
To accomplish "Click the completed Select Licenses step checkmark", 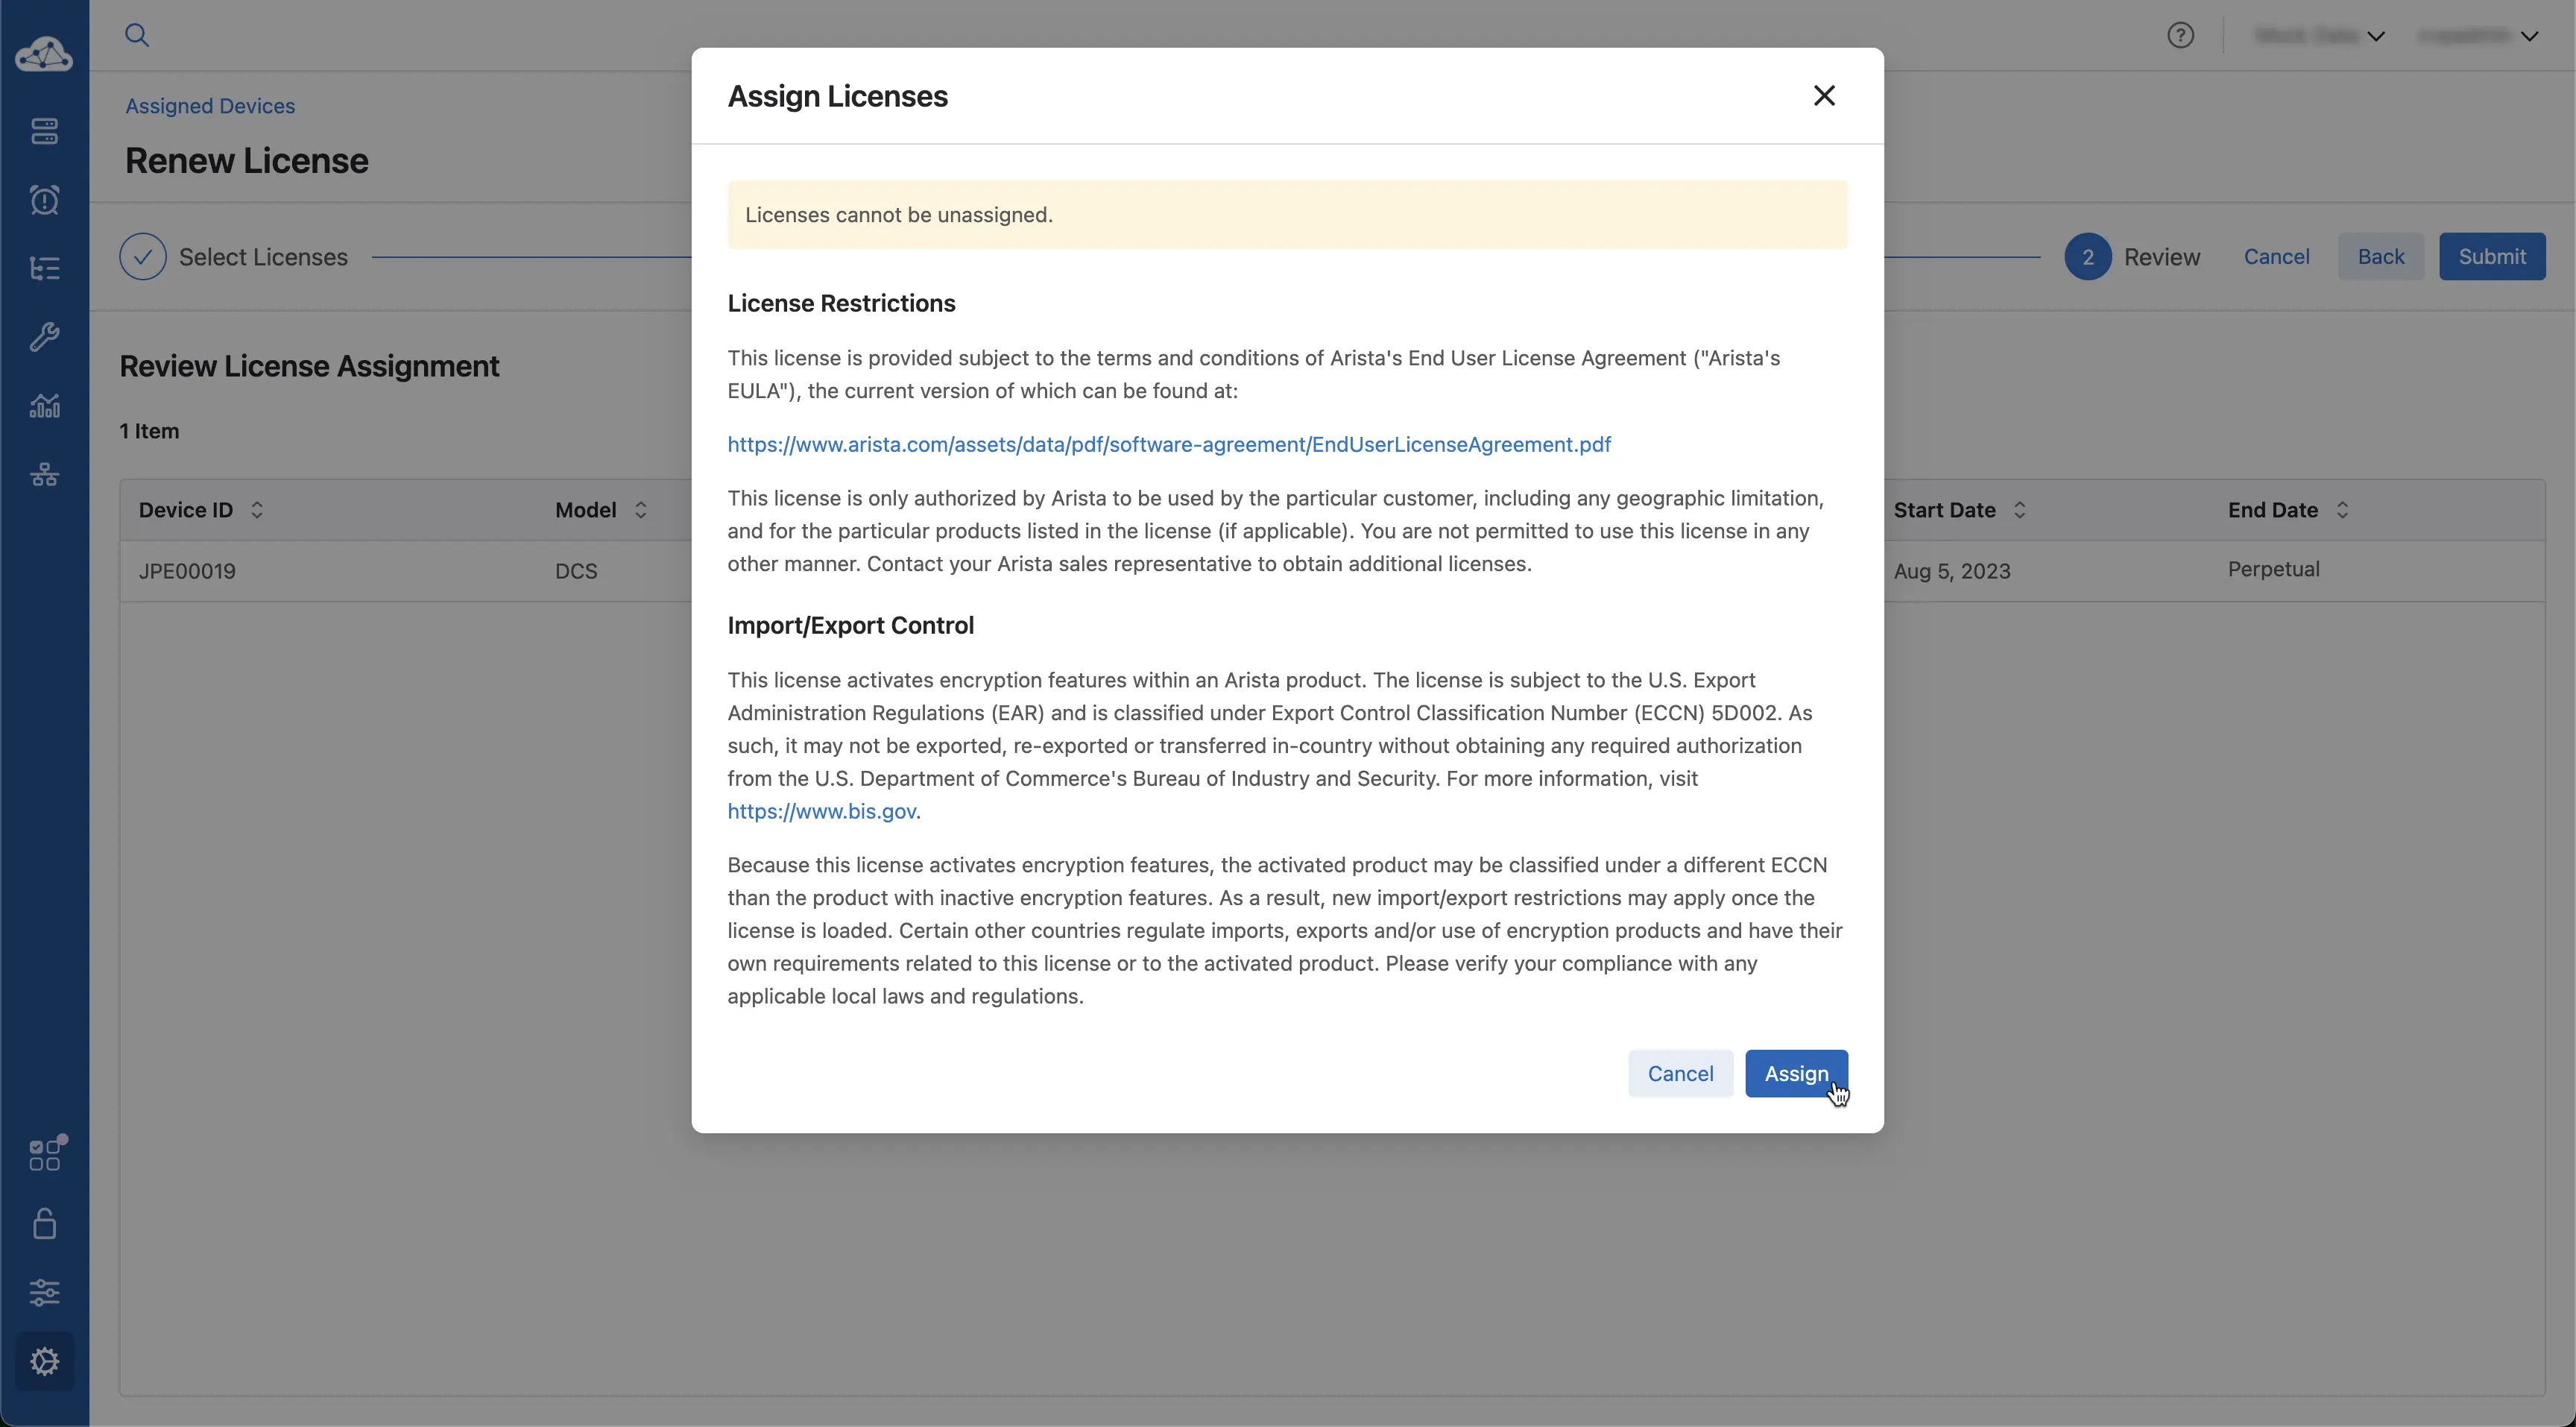I will [x=143, y=257].
